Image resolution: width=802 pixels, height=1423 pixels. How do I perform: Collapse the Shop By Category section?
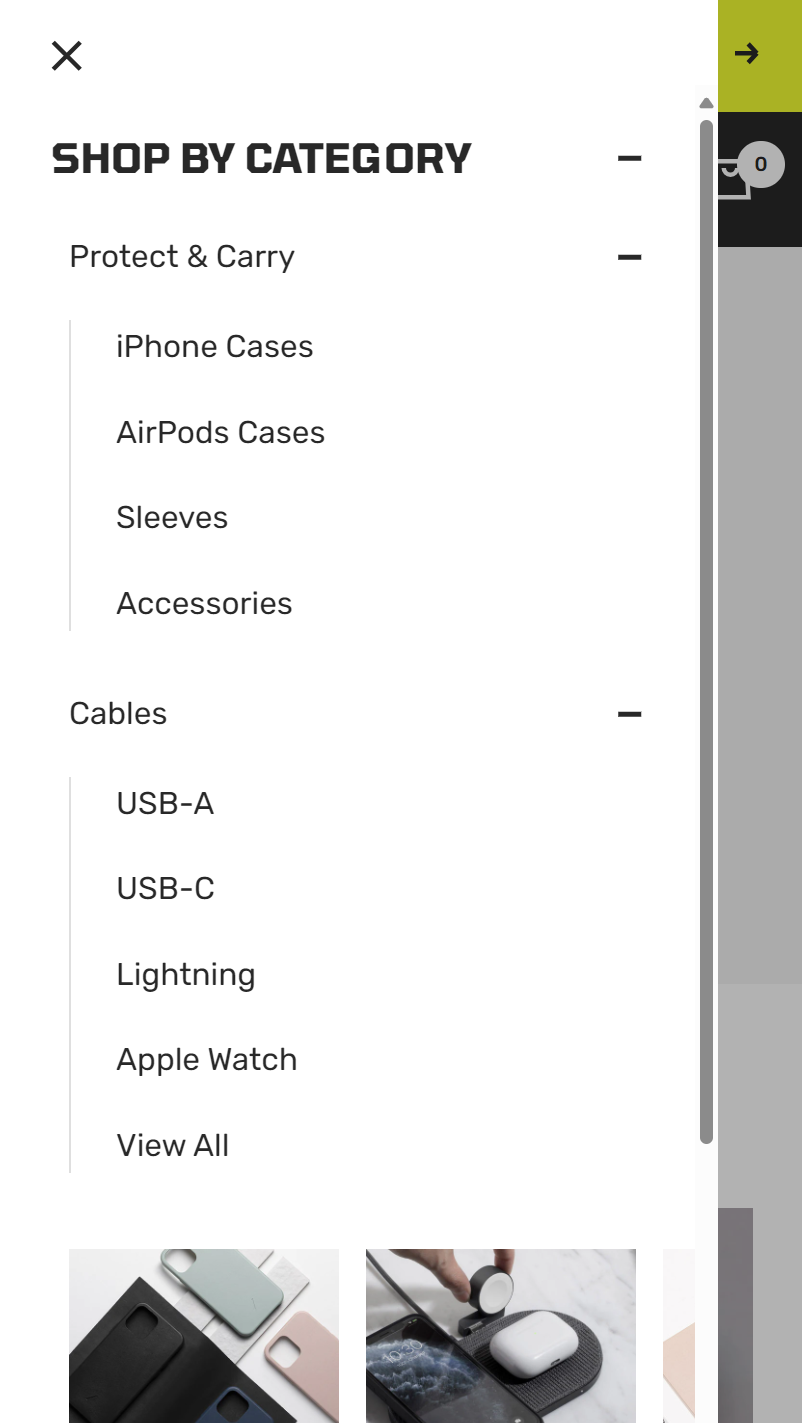[x=630, y=158]
